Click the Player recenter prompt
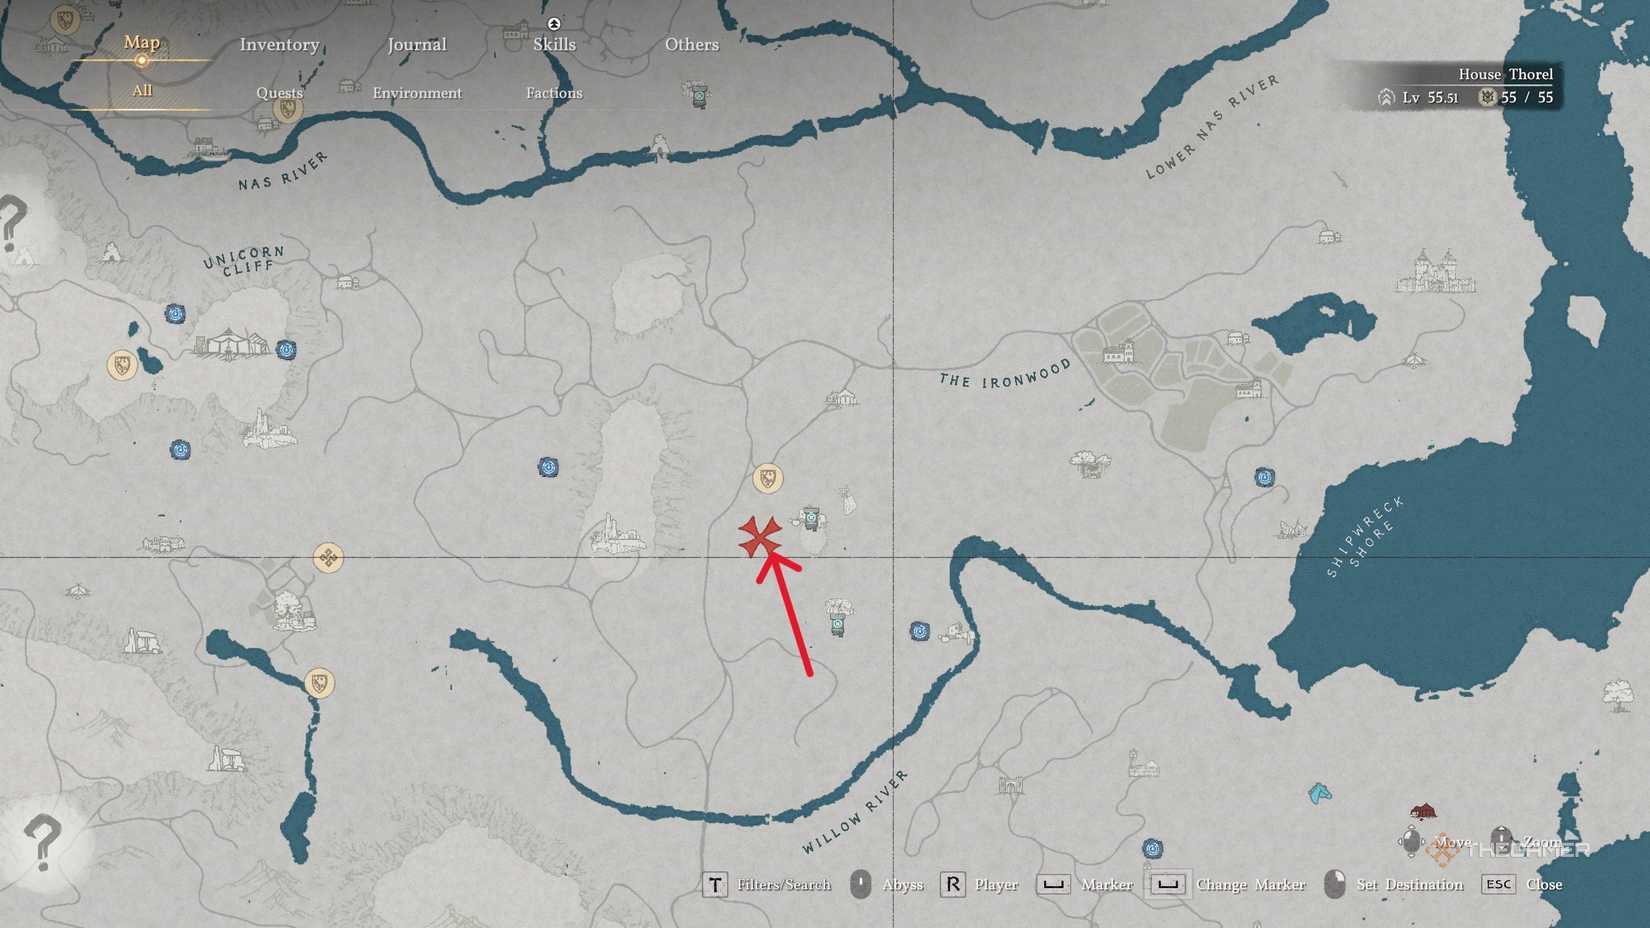 (979, 884)
